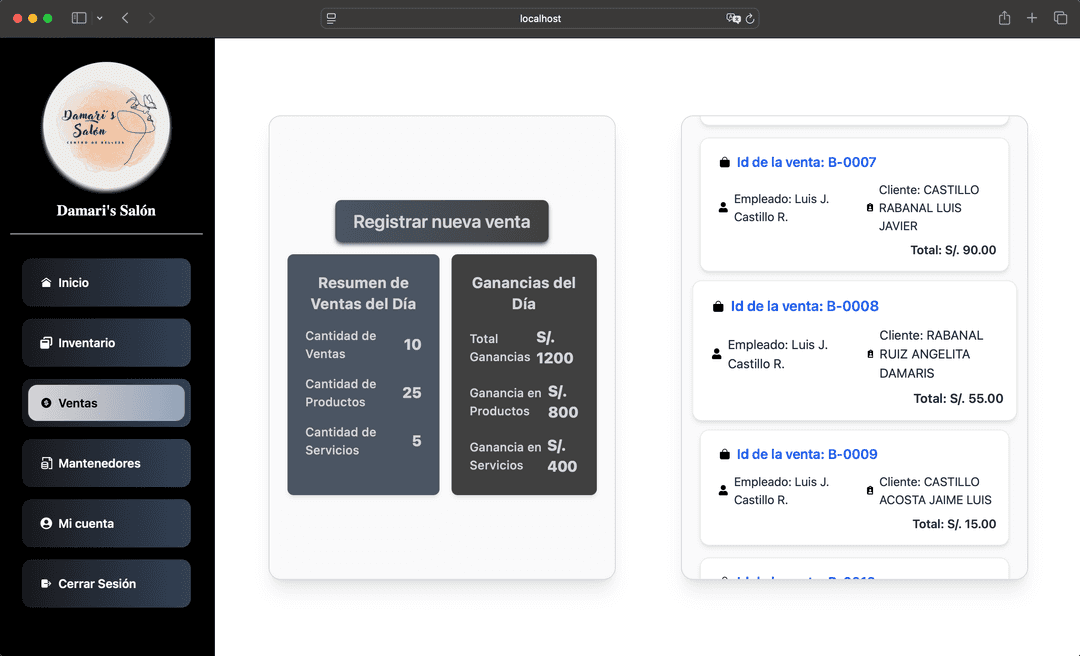Show the Safari tab overview
Screen dimensions: 1080x656
click(1060, 18)
